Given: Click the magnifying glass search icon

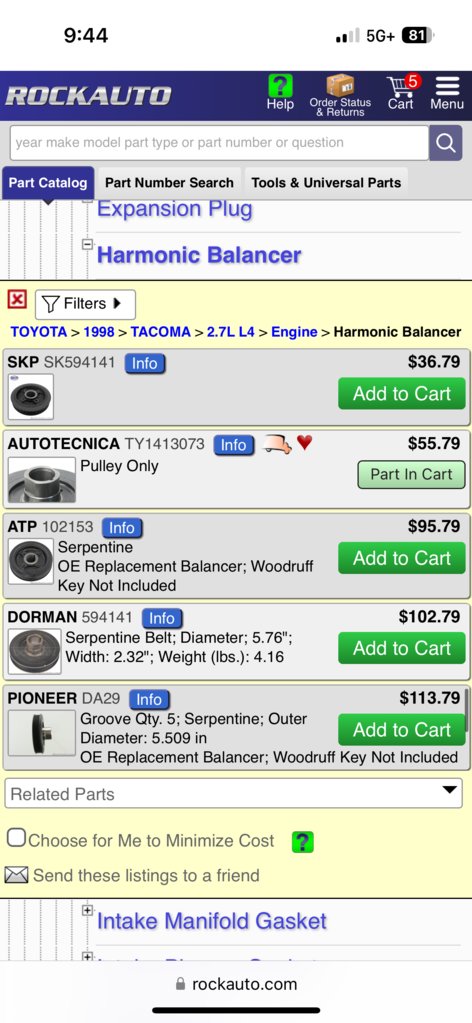Looking at the screenshot, I should [445, 143].
